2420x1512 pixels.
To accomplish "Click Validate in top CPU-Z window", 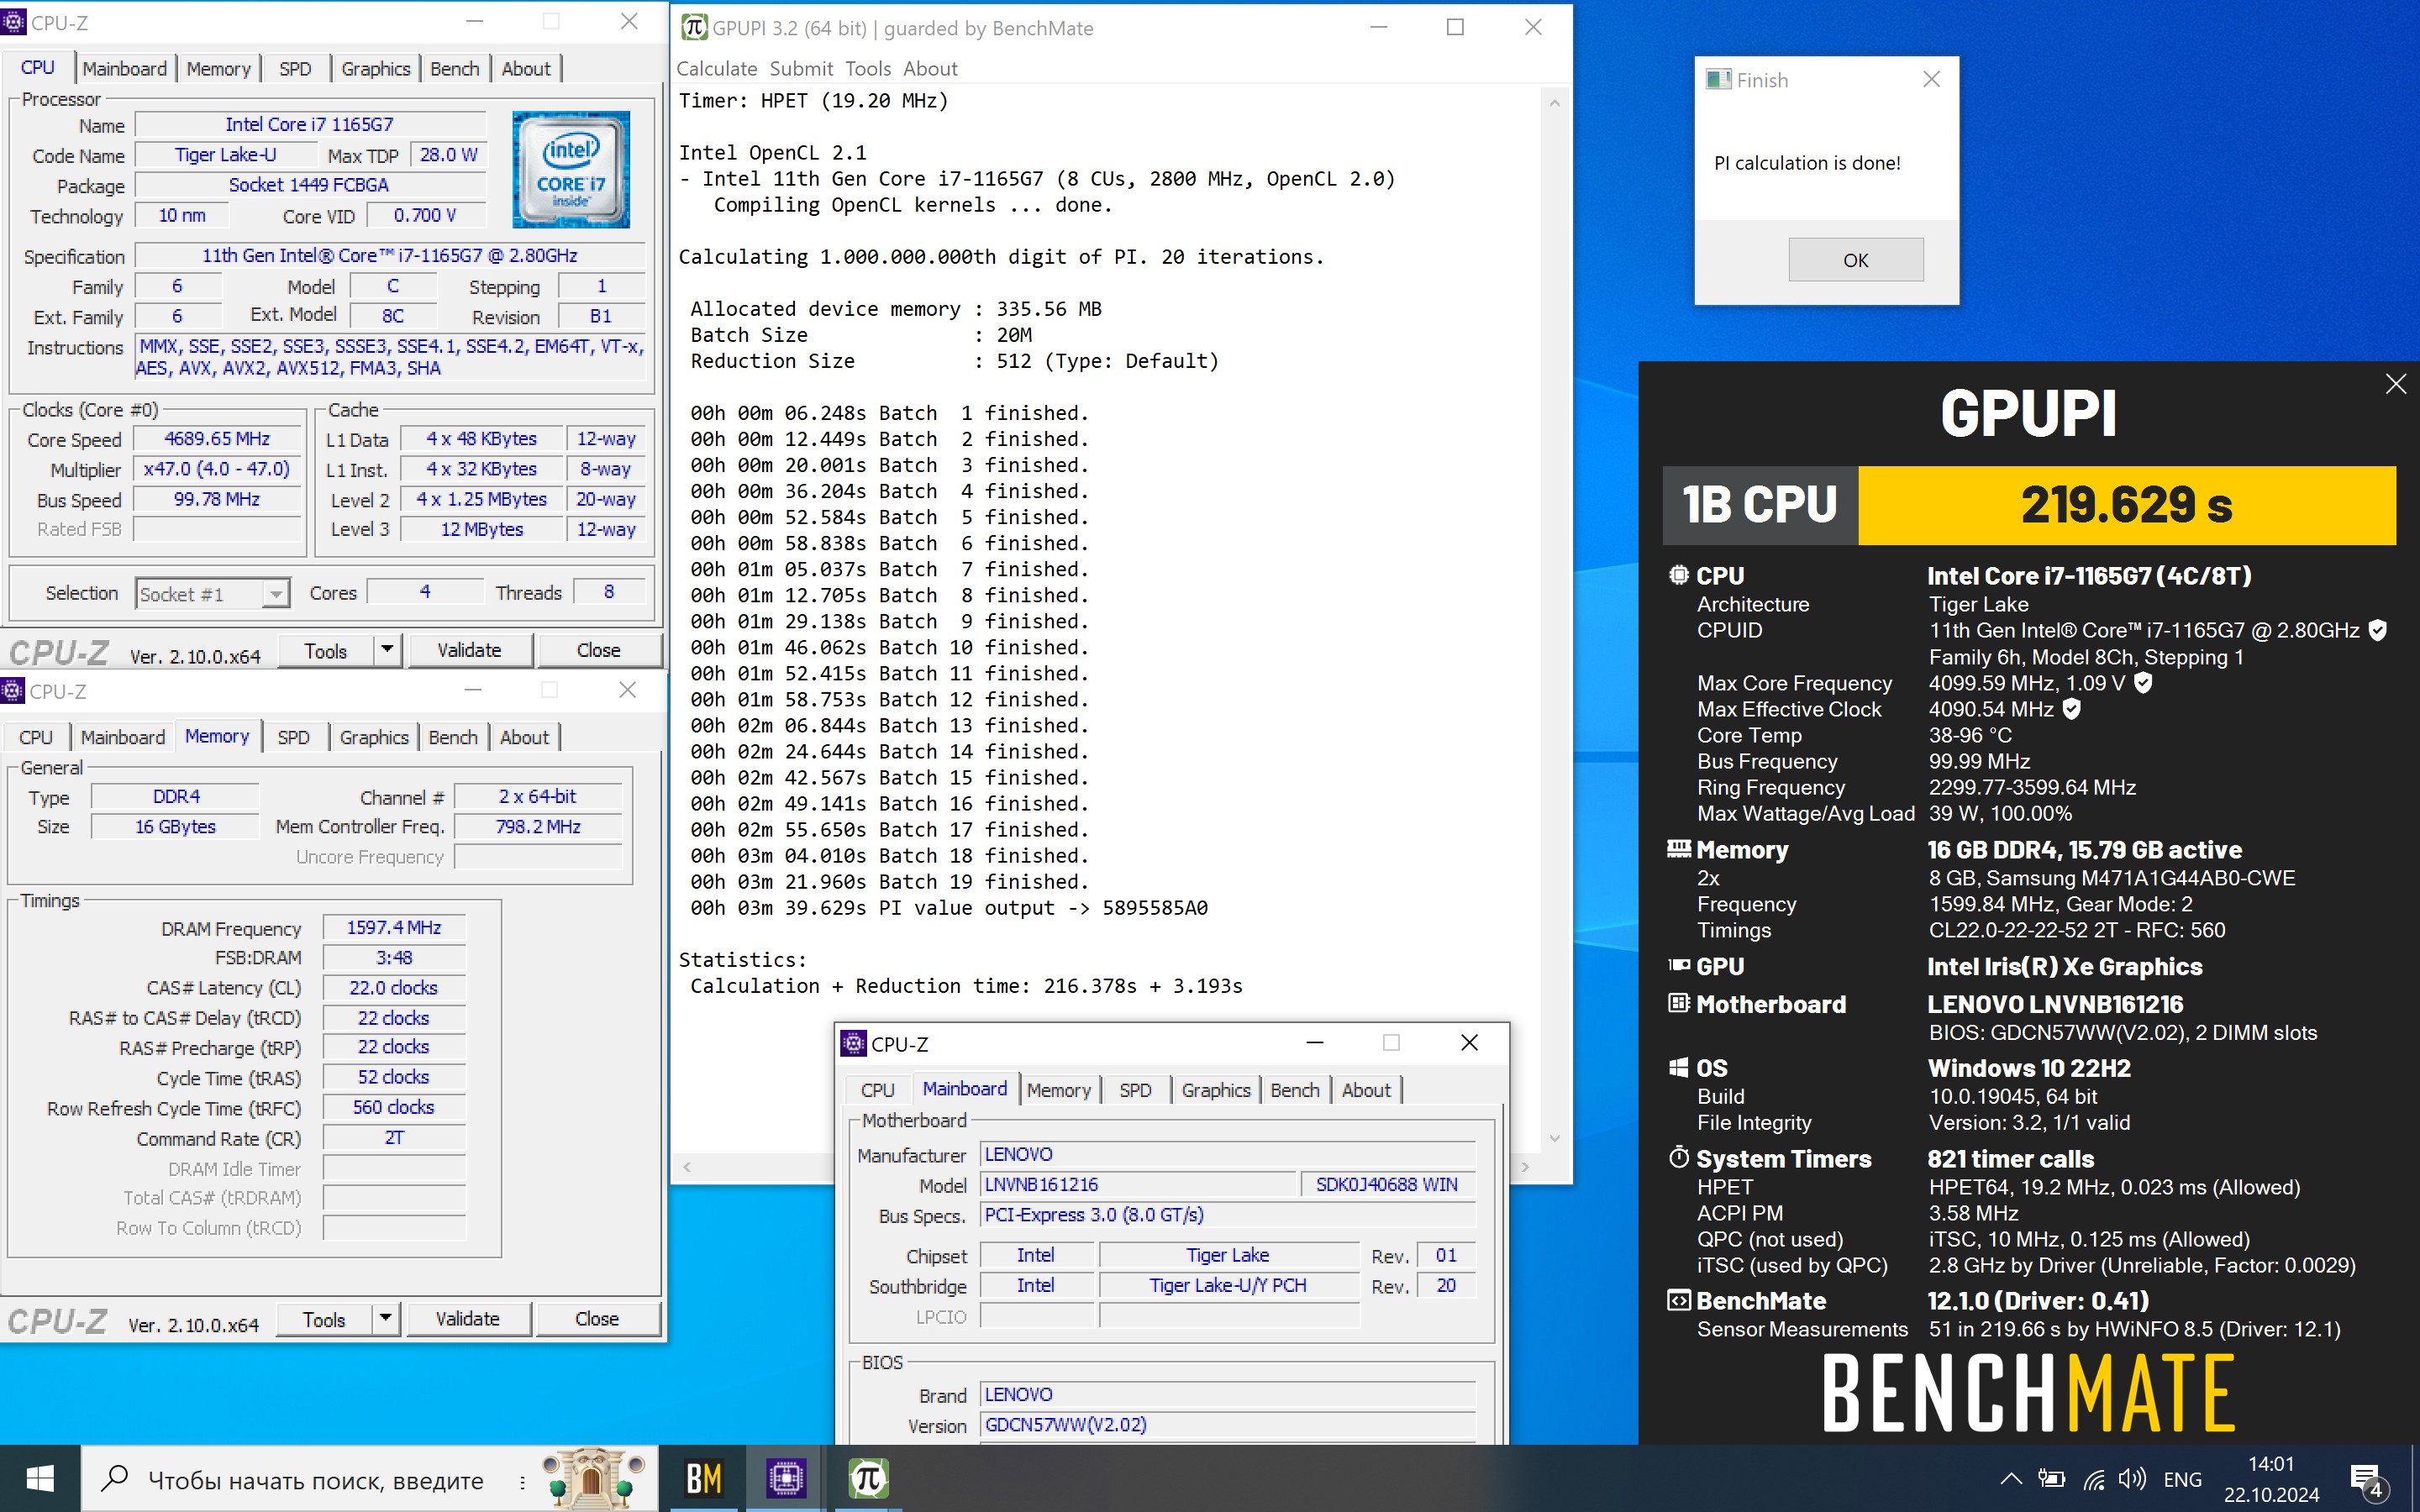I will [x=469, y=650].
